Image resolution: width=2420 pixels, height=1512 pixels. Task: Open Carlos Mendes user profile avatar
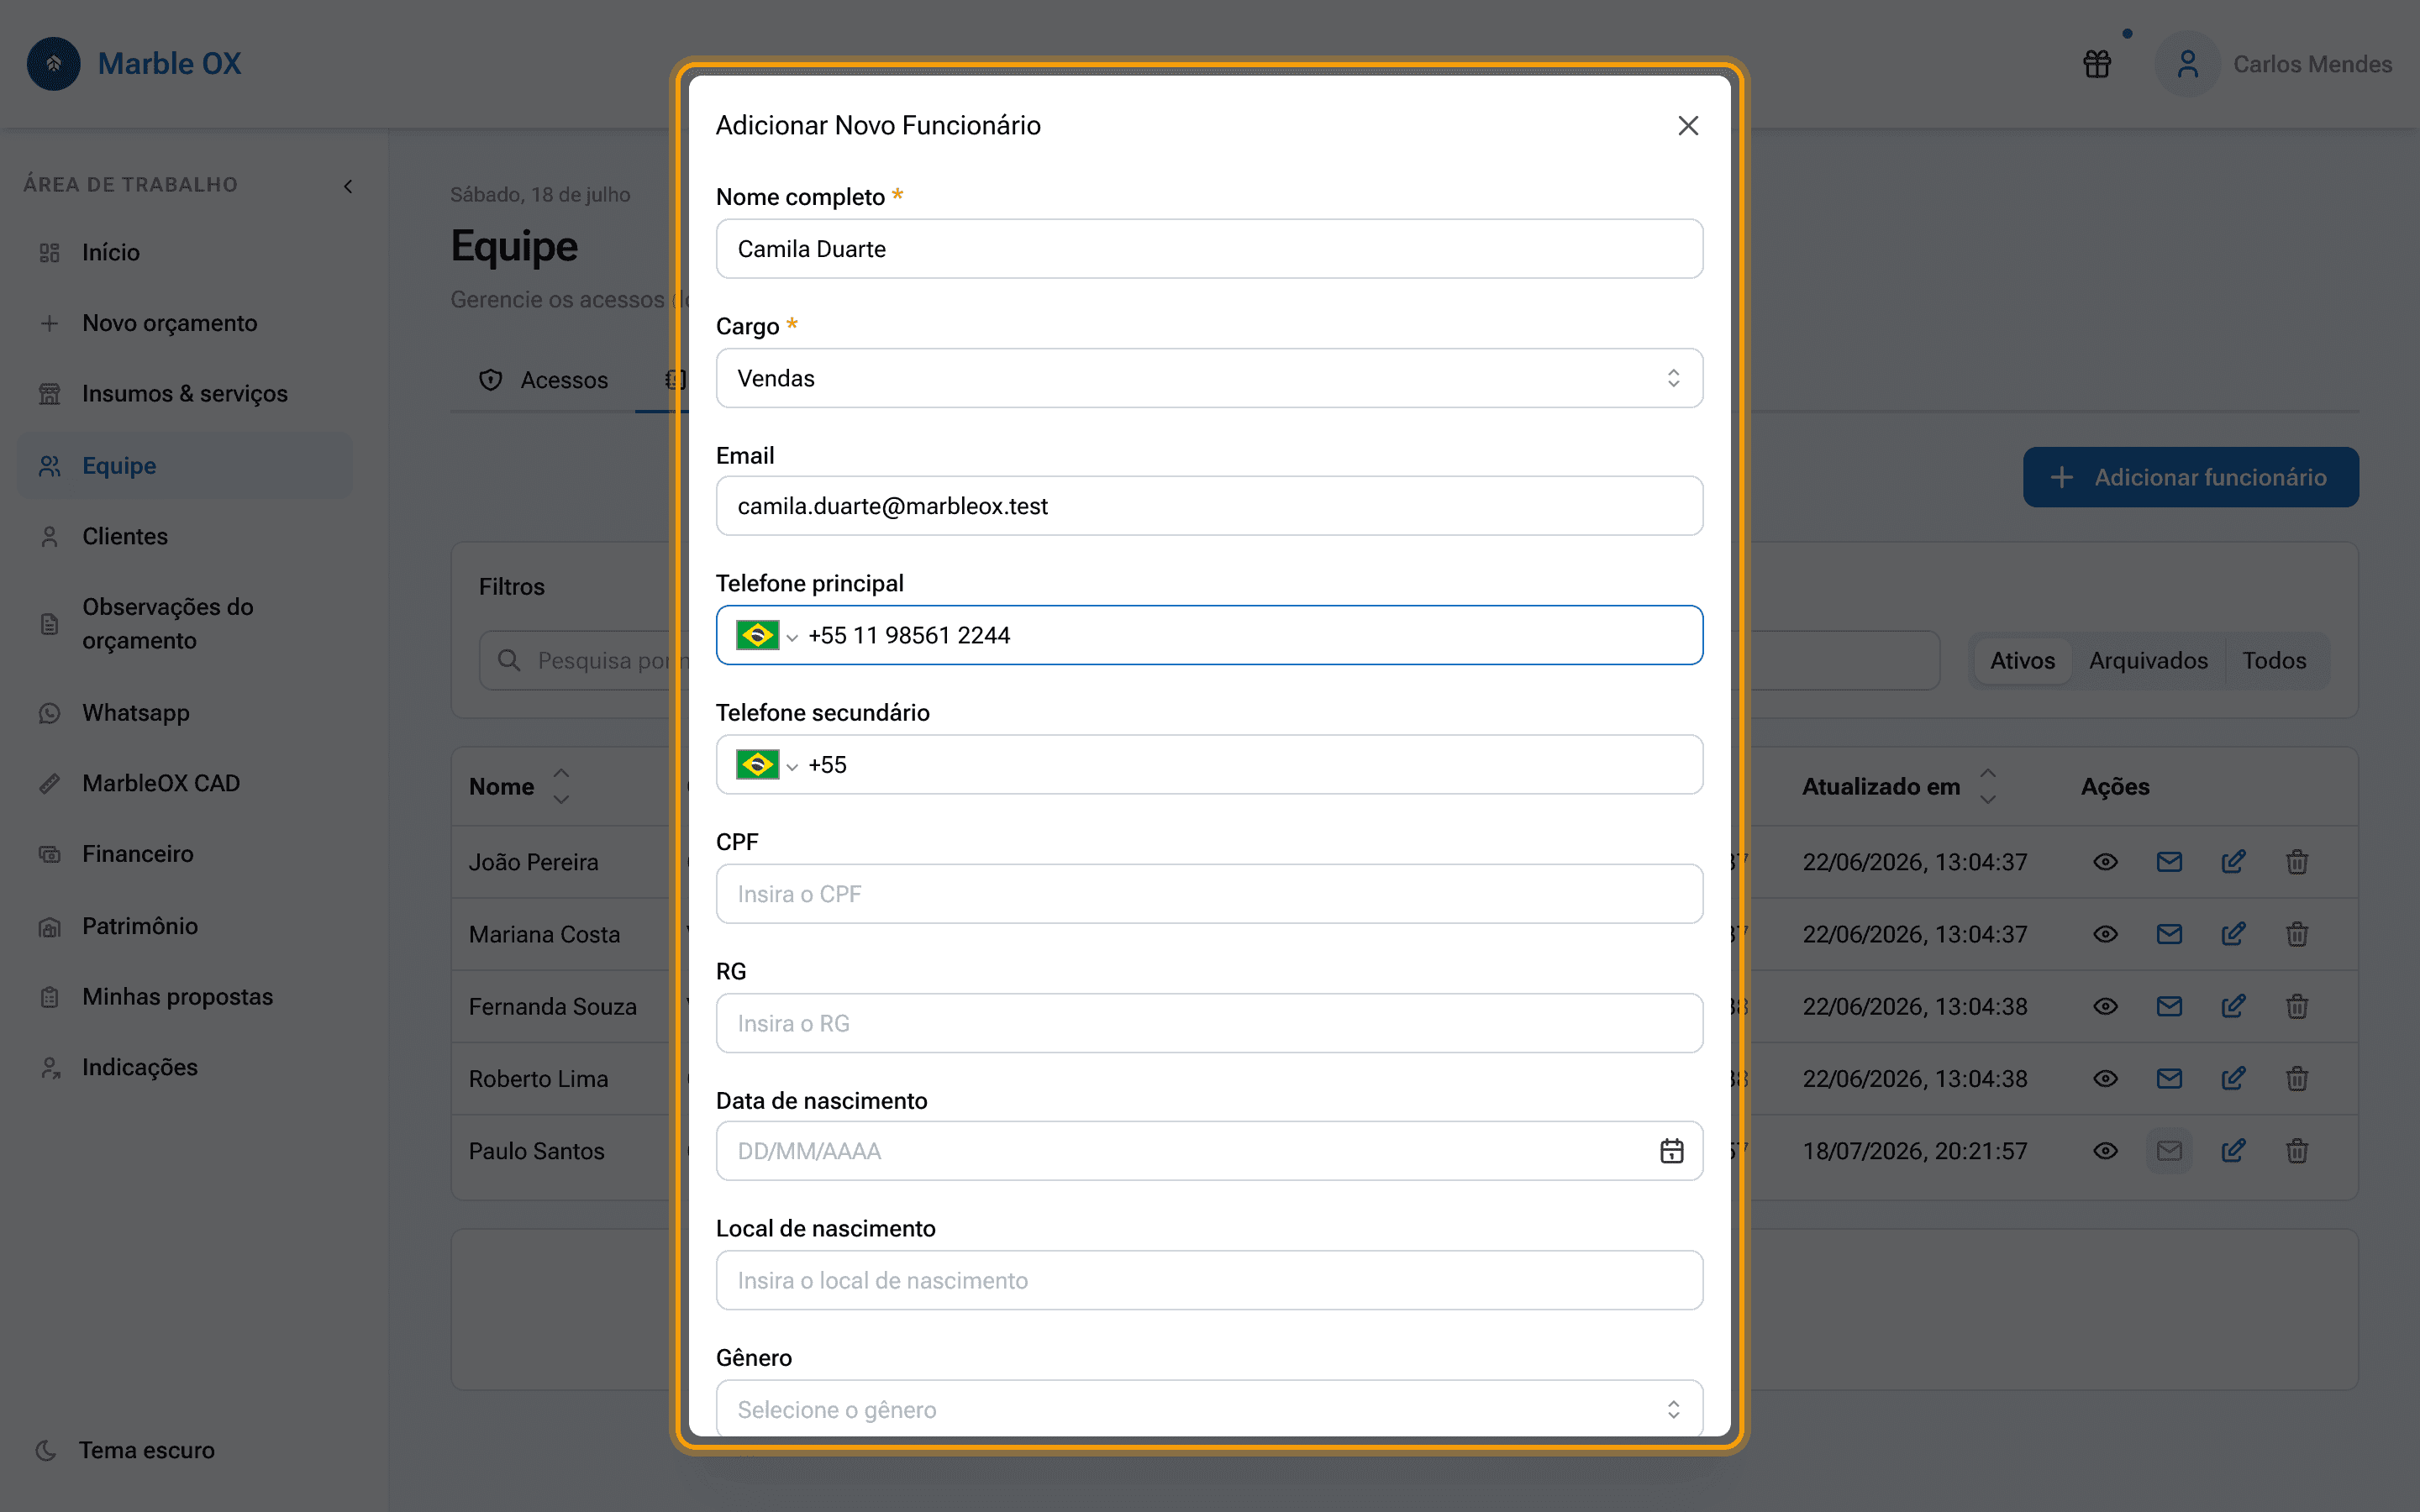[2188, 64]
